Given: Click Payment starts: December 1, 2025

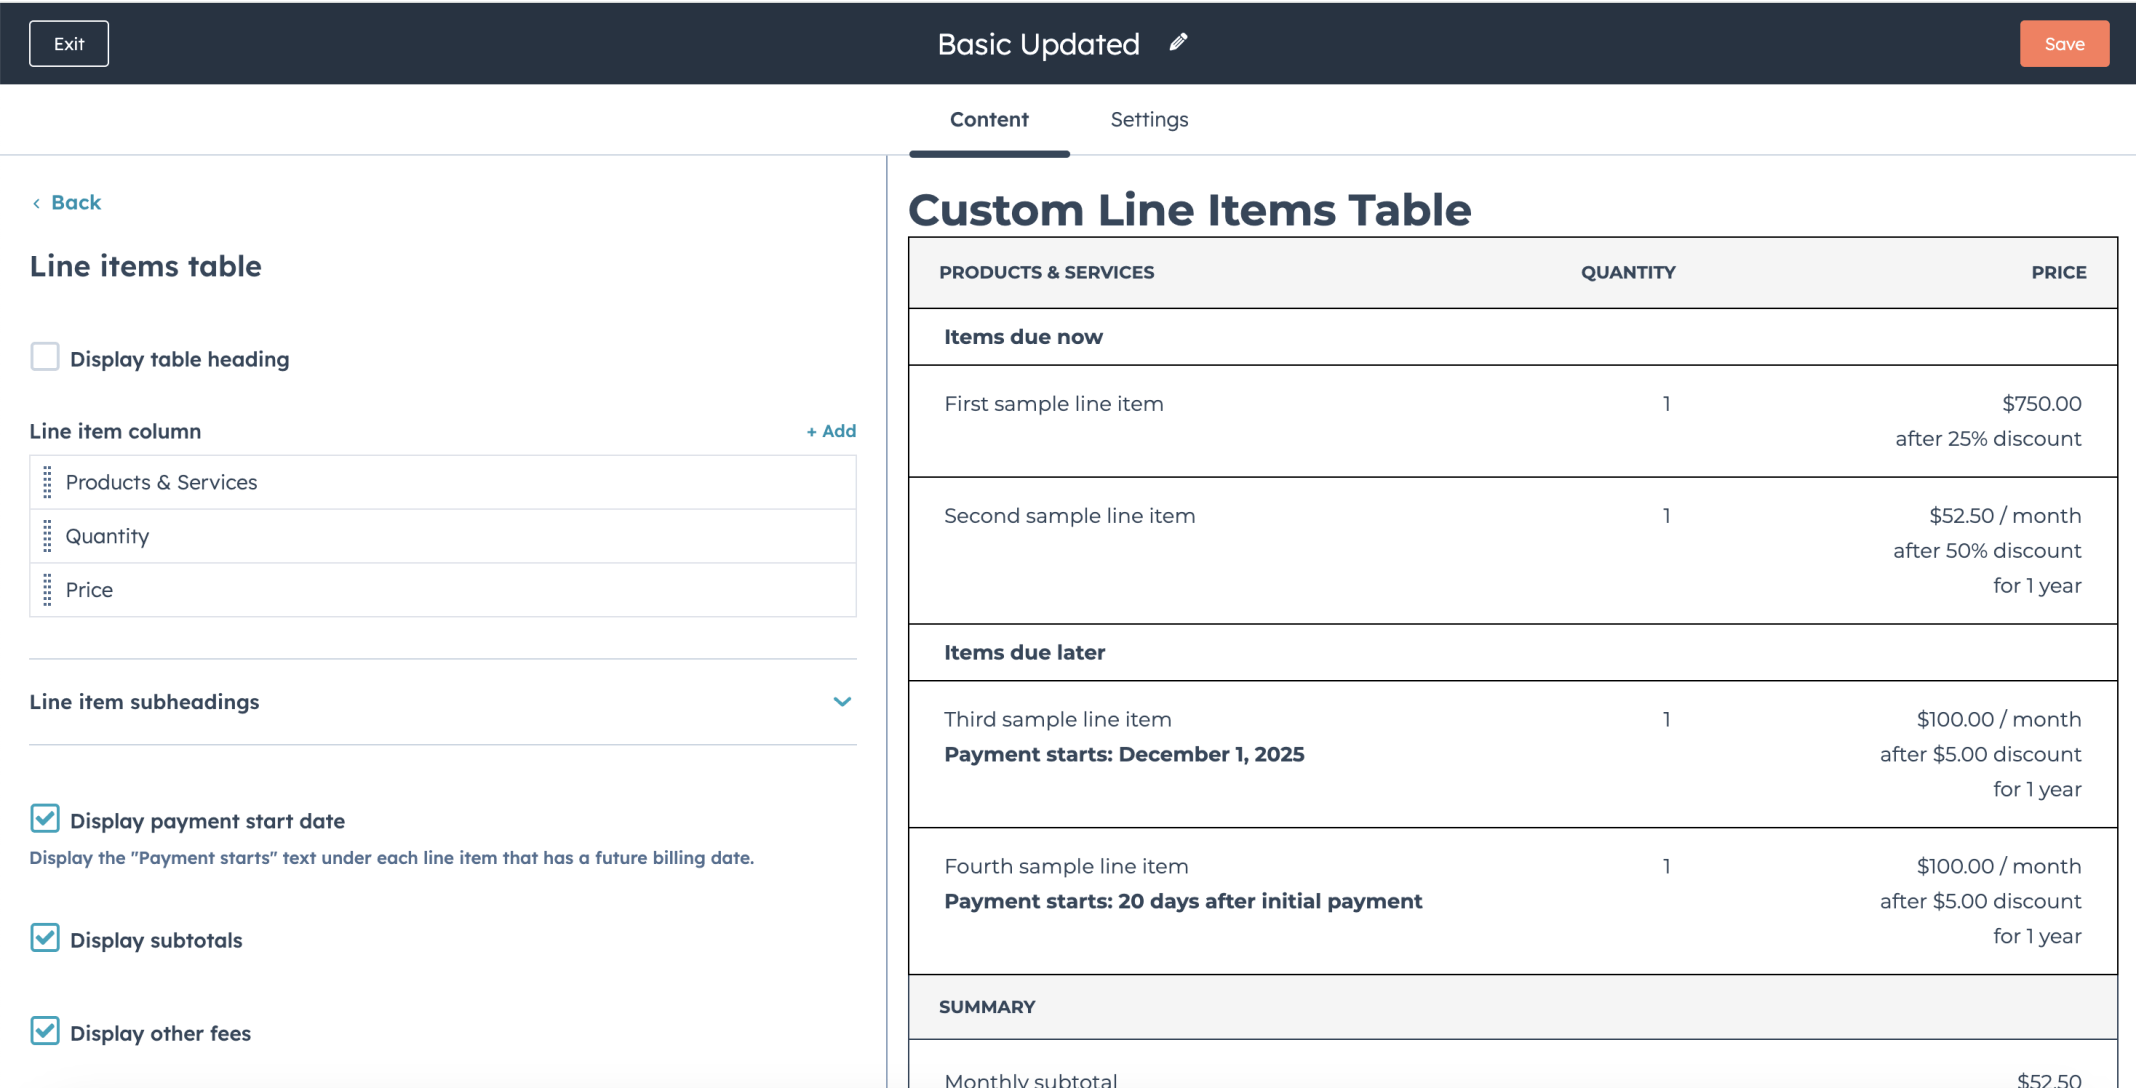Looking at the screenshot, I should pos(1124,754).
